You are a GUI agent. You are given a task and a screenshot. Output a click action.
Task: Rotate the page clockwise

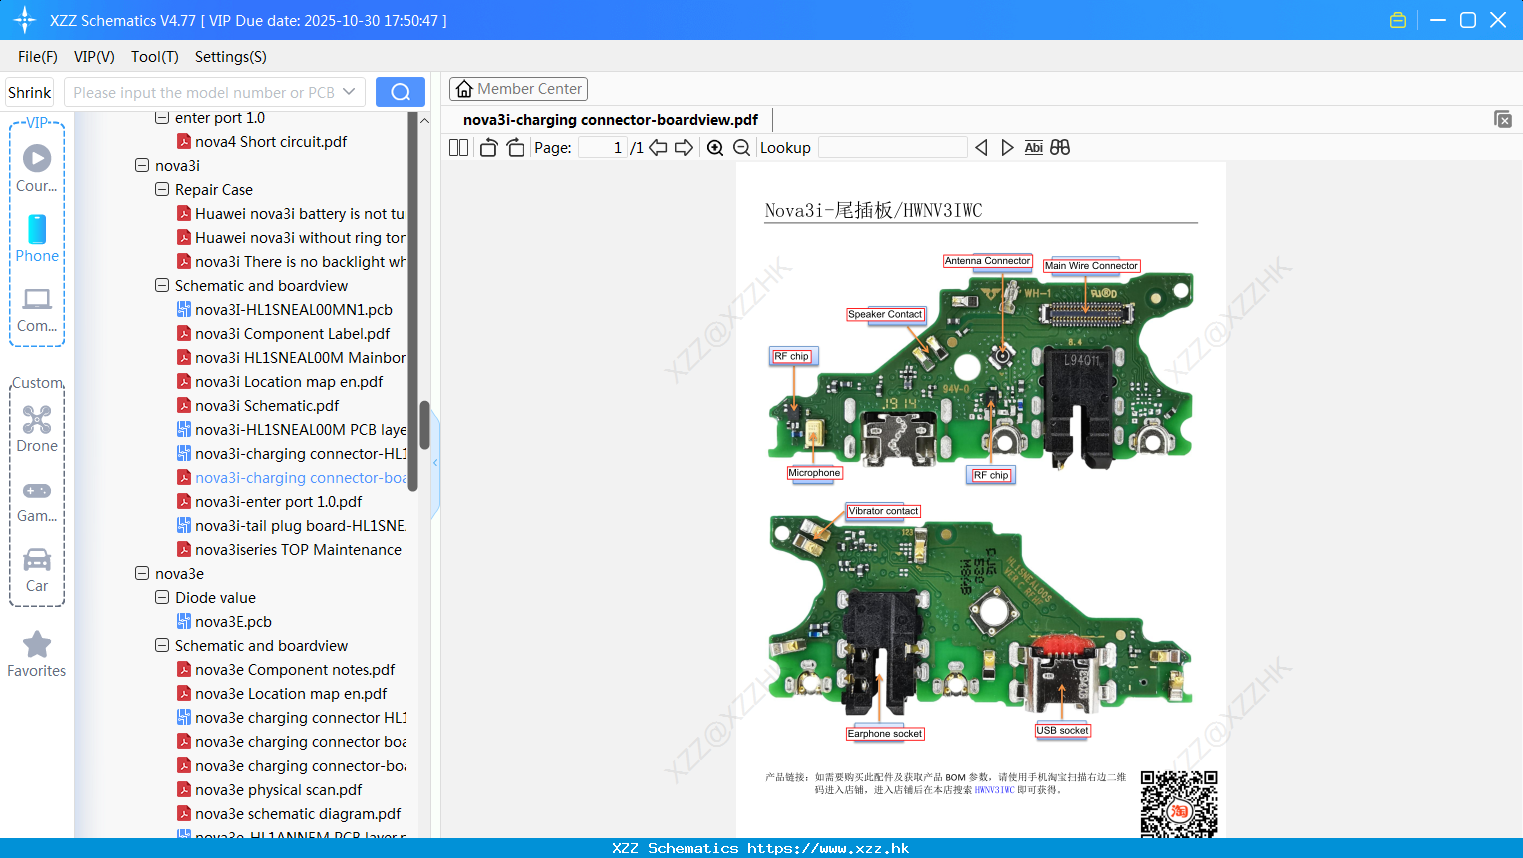click(515, 148)
